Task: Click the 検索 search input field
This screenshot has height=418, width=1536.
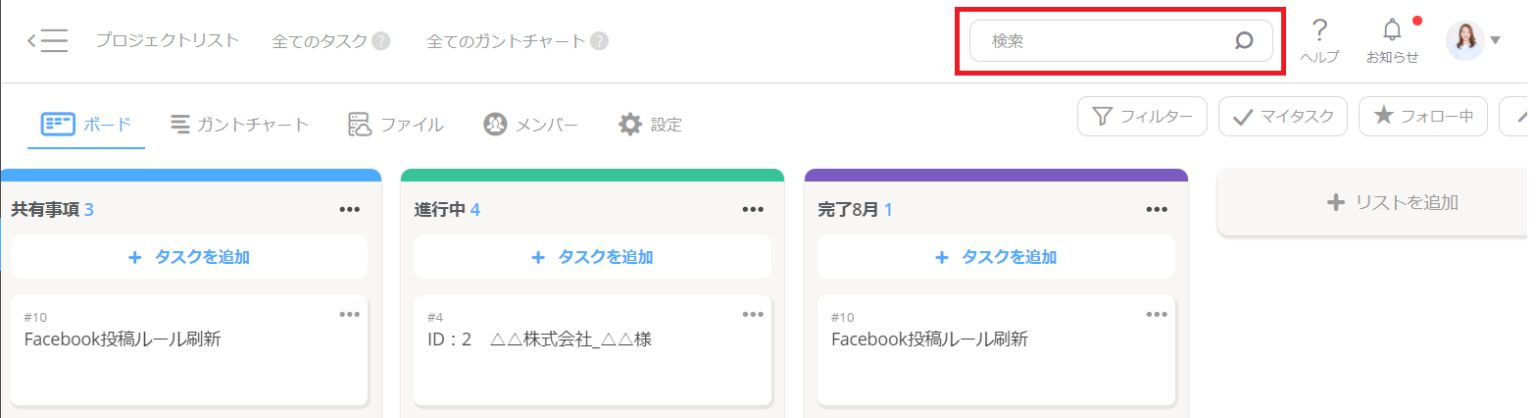Action: (x=1100, y=41)
